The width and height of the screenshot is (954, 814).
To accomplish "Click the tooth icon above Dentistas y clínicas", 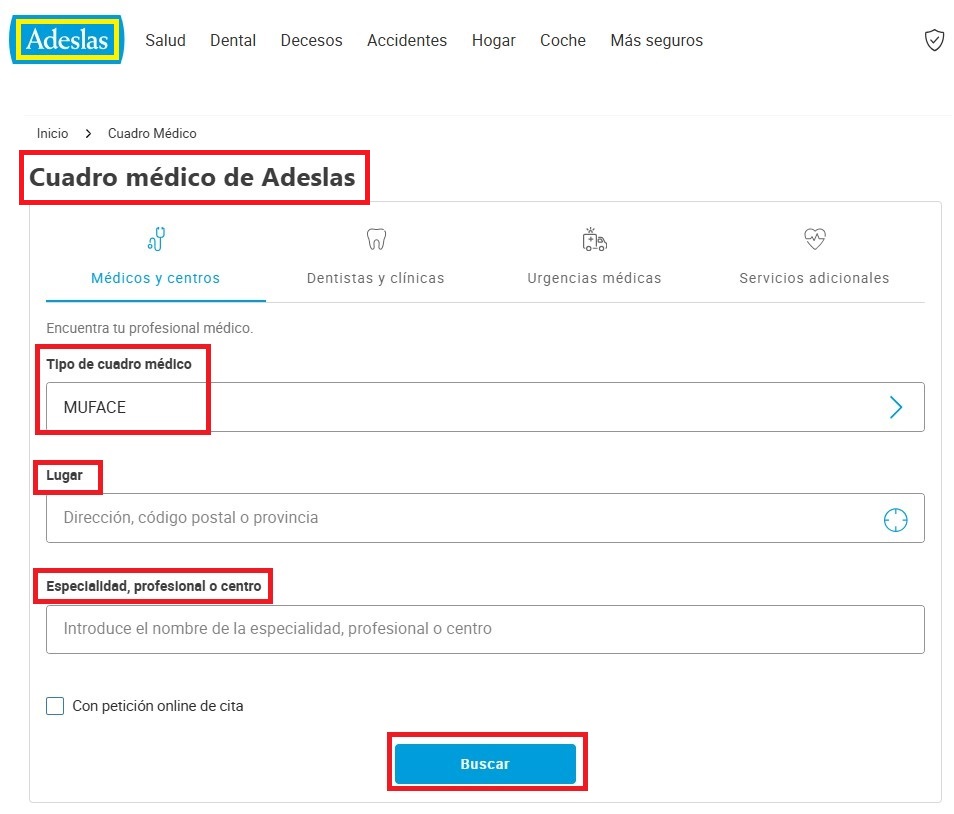I will point(375,239).
